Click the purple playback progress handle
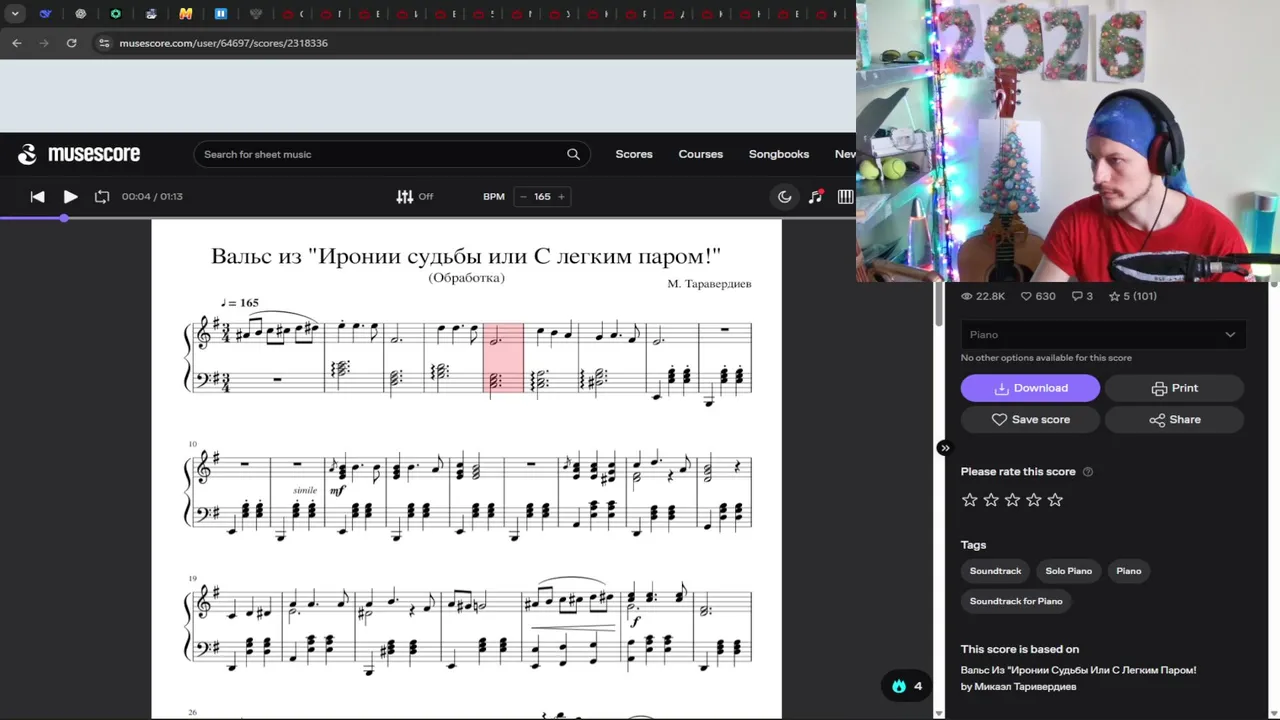 click(64, 218)
